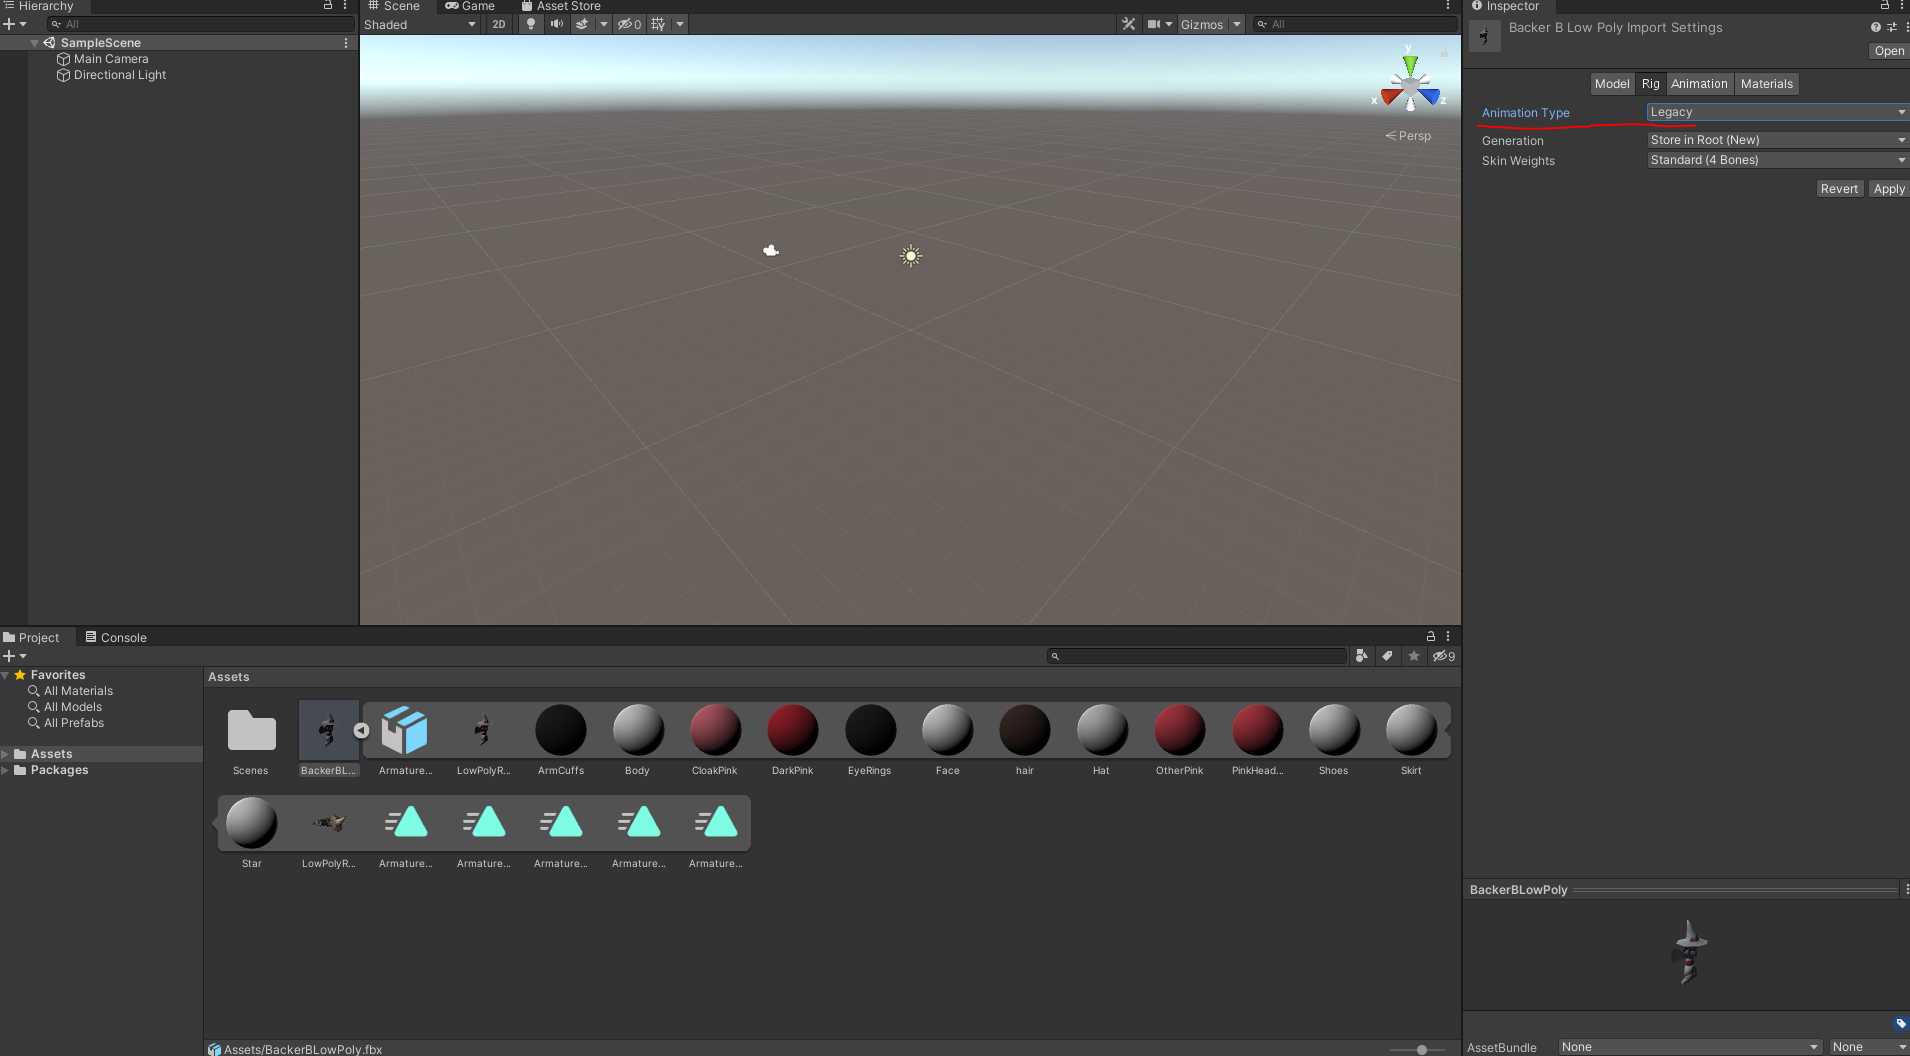The height and width of the screenshot is (1056, 1910).
Task: Open the Inspector help reference icon
Action: (x=1876, y=28)
